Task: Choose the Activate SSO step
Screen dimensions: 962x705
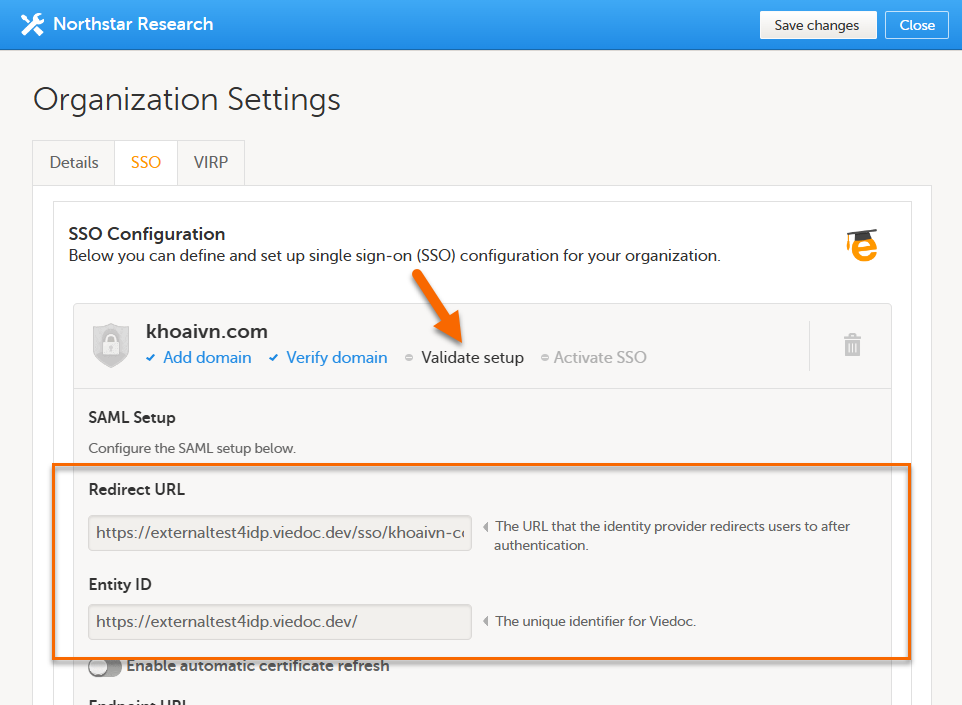Action: [x=600, y=358]
